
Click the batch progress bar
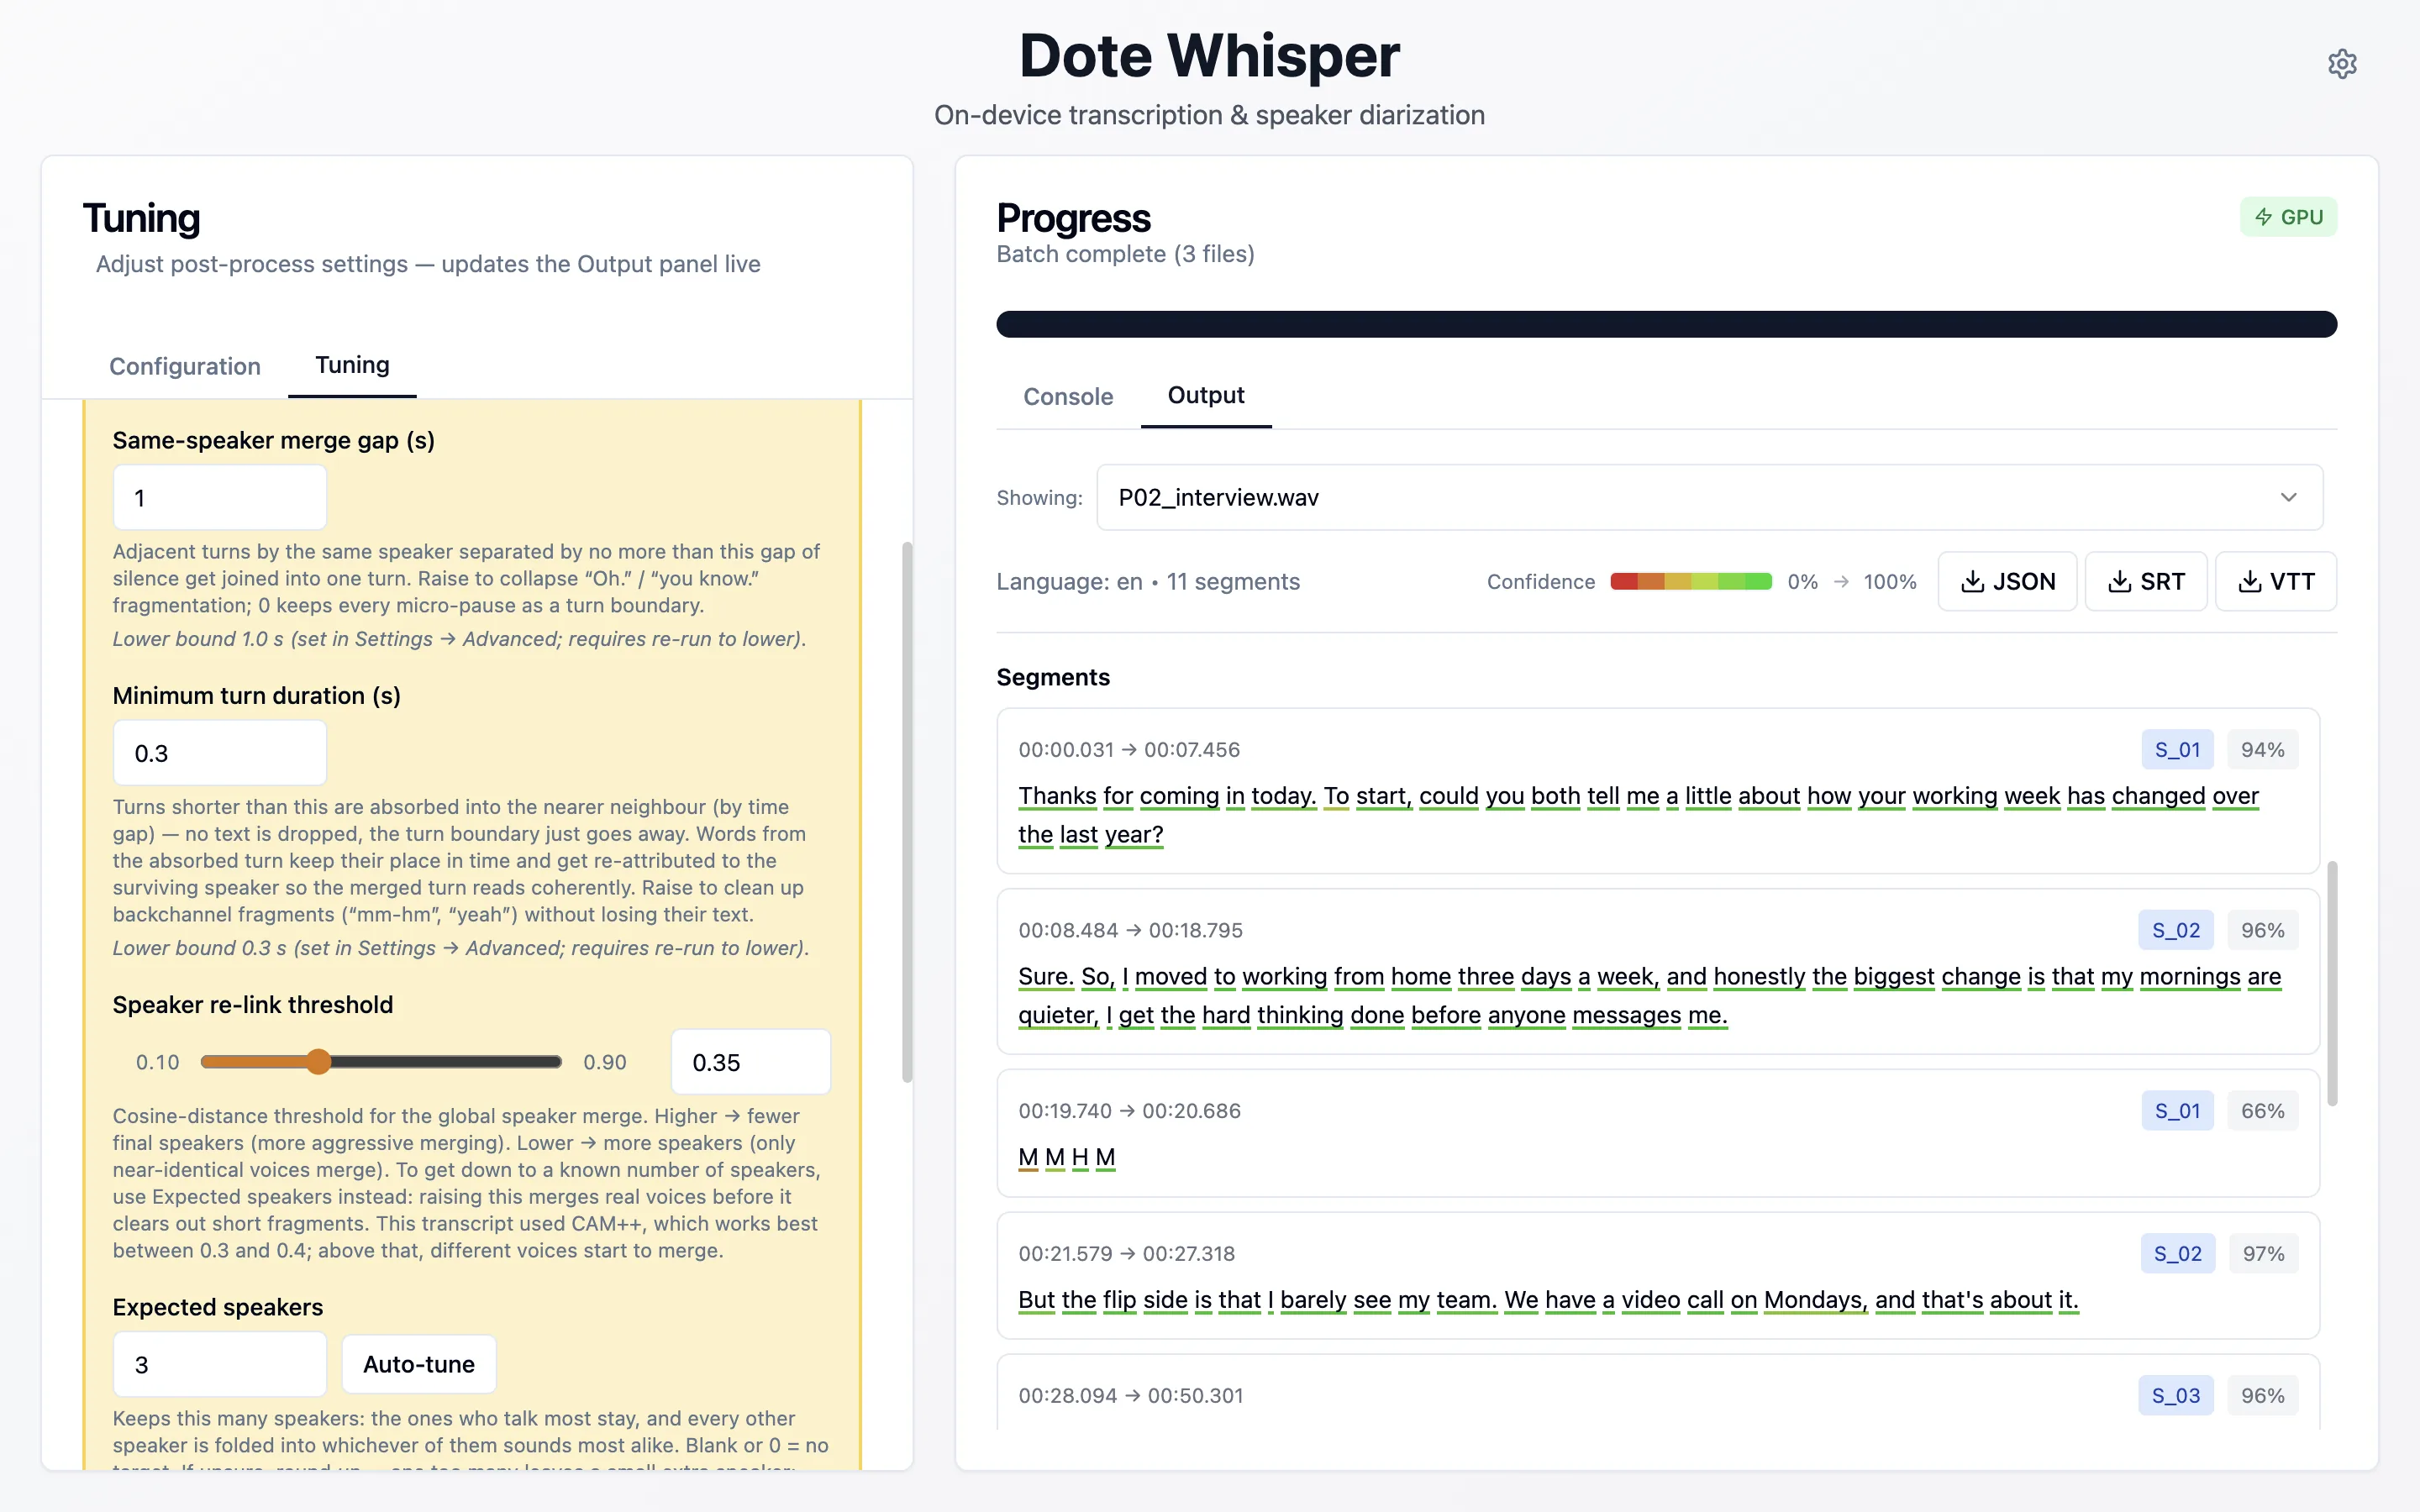[1666, 324]
